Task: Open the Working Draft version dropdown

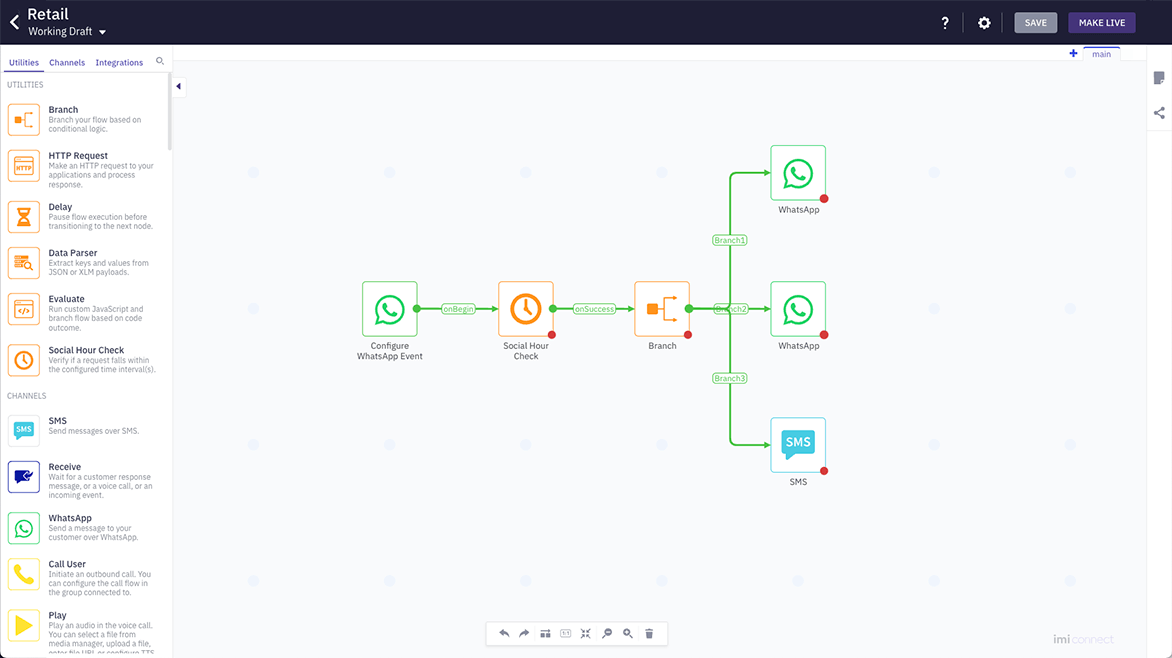Action: [x=67, y=31]
